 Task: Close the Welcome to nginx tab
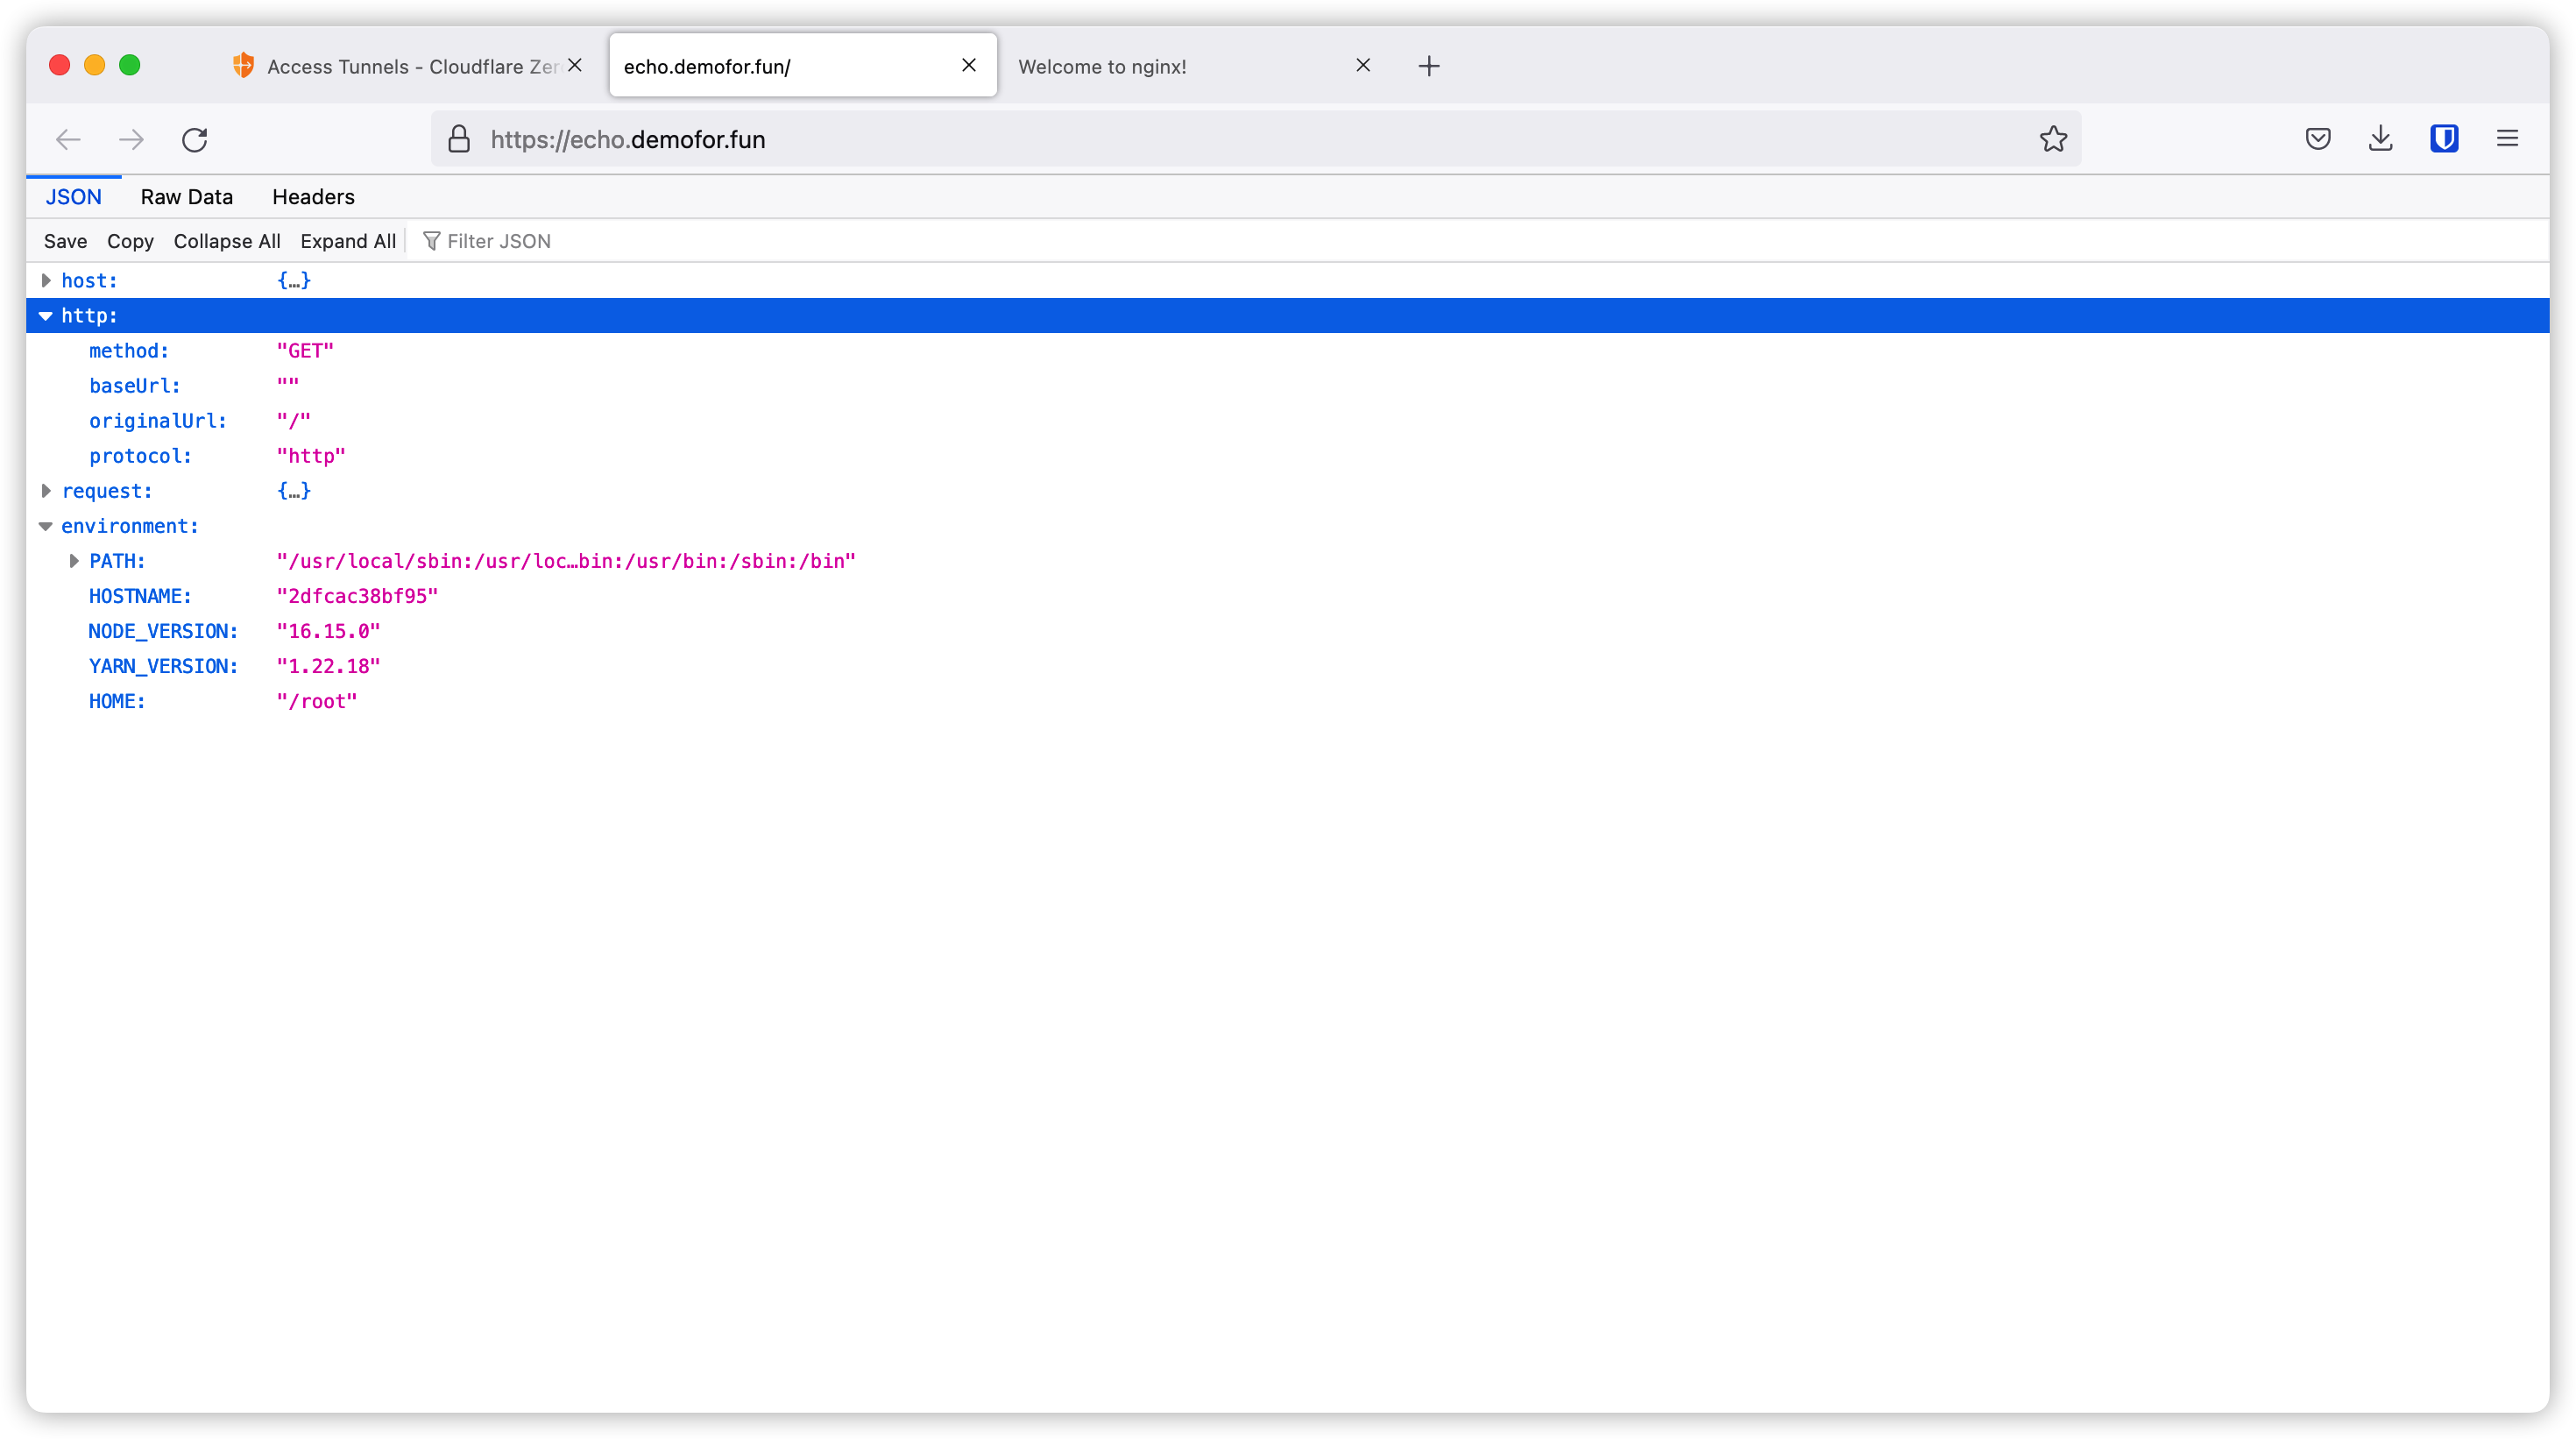point(1363,65)
